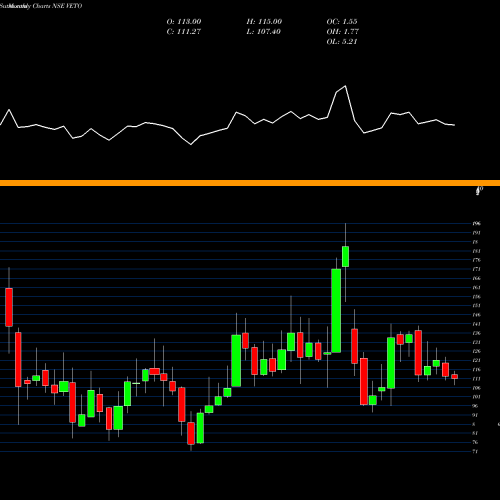This screenshot has height=500, width=500.
Task: Click the 161 price axis label
Action: coord(476,287)
